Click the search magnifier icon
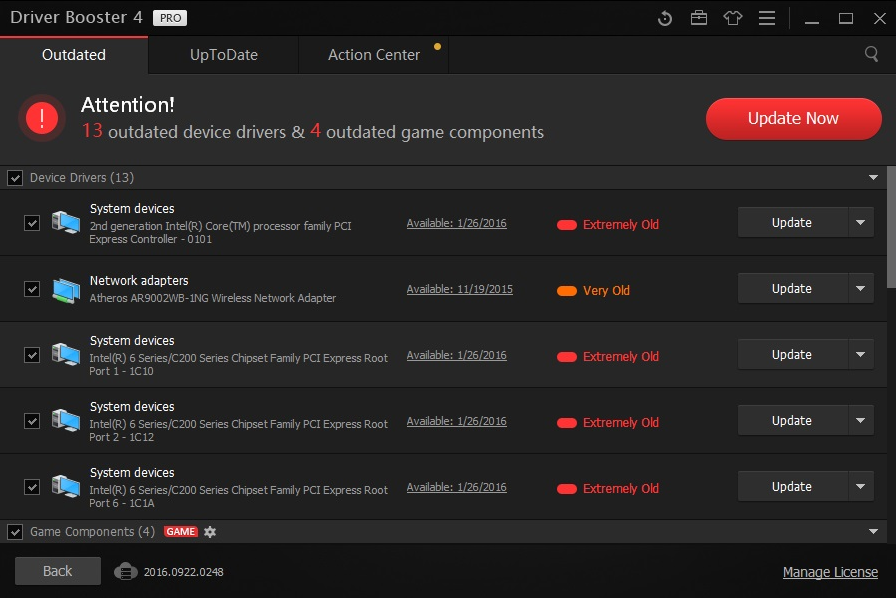896x598 pixels. 871,54
